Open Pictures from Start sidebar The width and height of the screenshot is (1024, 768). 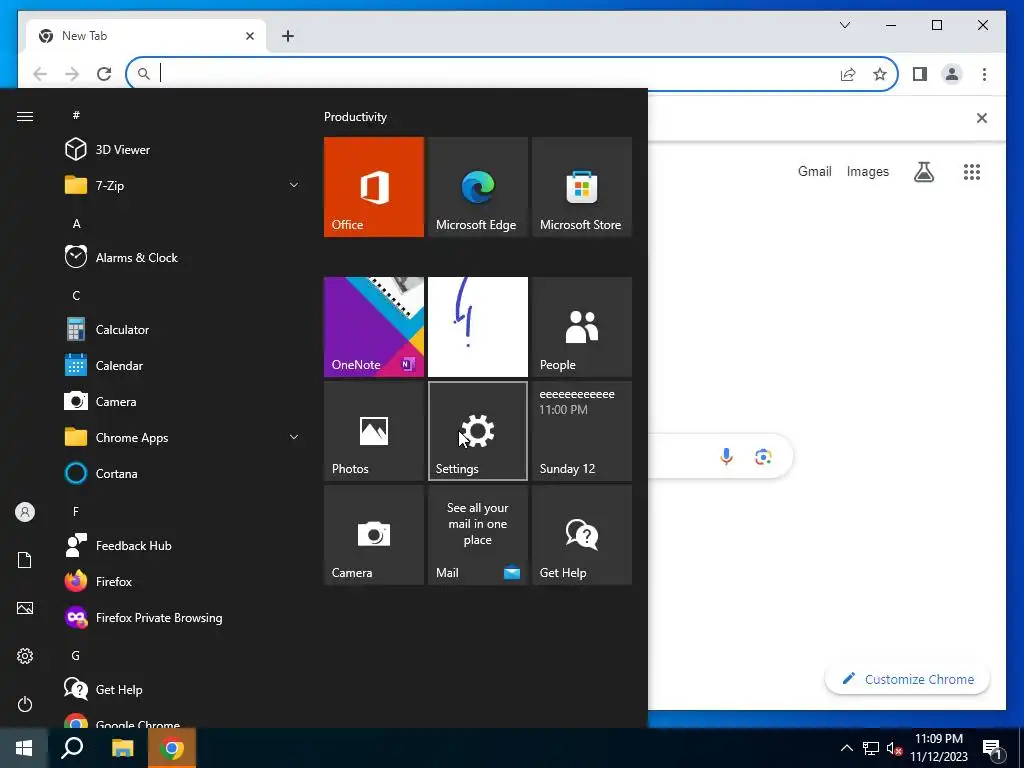[25, 608]
